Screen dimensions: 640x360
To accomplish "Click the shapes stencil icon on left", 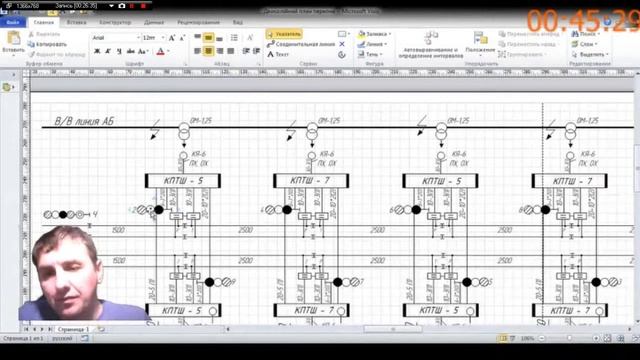I will (x=7, y=87).
